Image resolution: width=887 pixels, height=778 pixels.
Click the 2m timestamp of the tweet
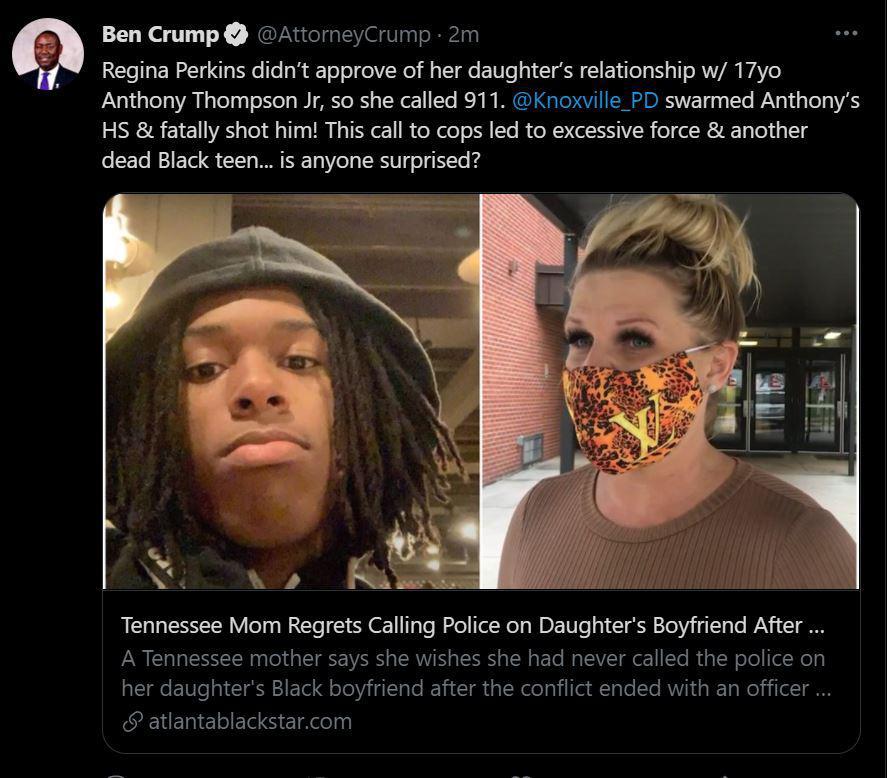(x=464, y=35)
